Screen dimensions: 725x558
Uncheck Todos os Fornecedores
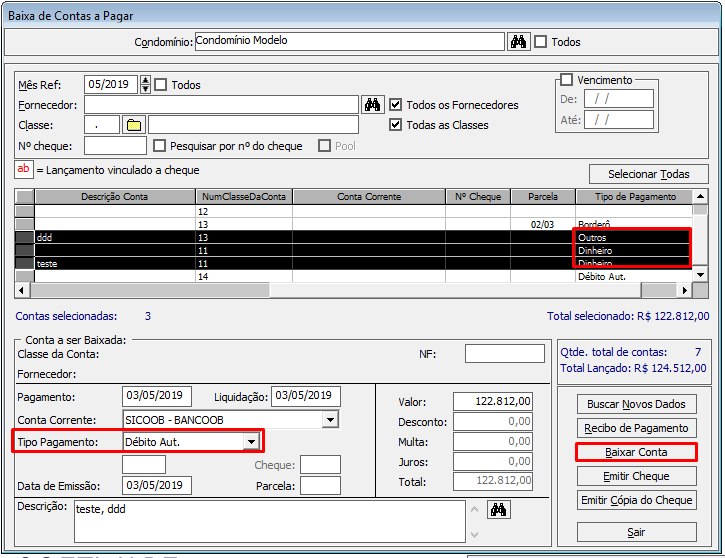pos(395,105)
